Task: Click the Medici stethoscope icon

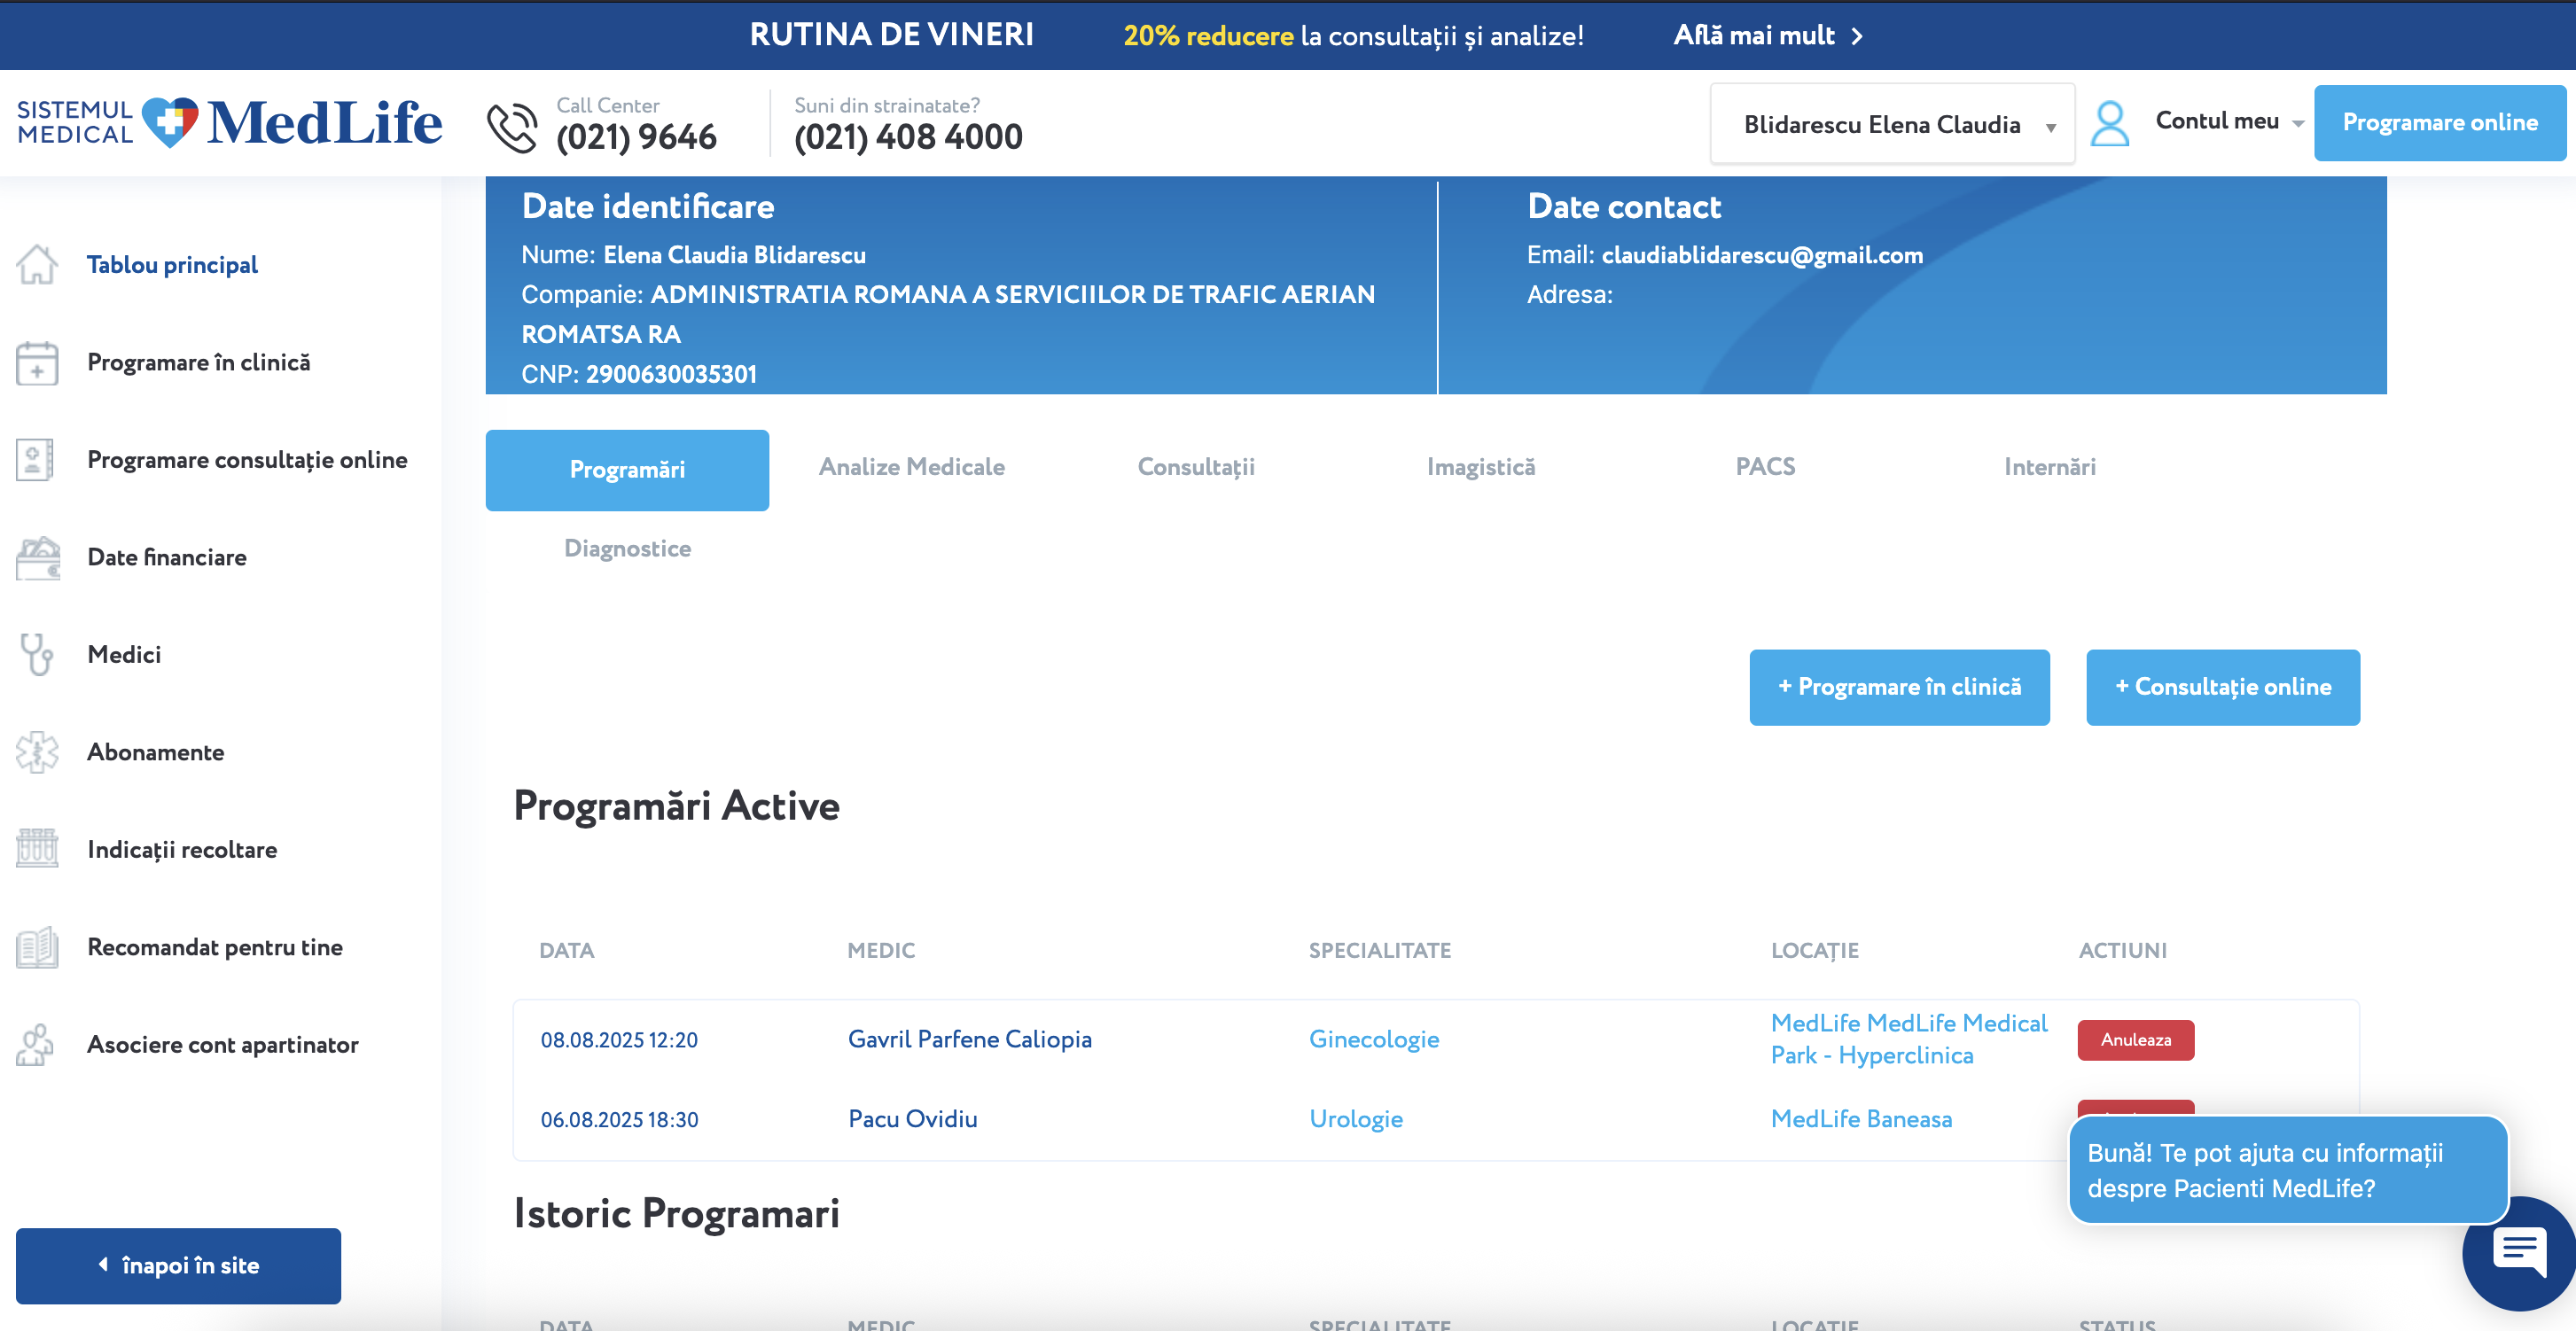Action: point(37,655)
